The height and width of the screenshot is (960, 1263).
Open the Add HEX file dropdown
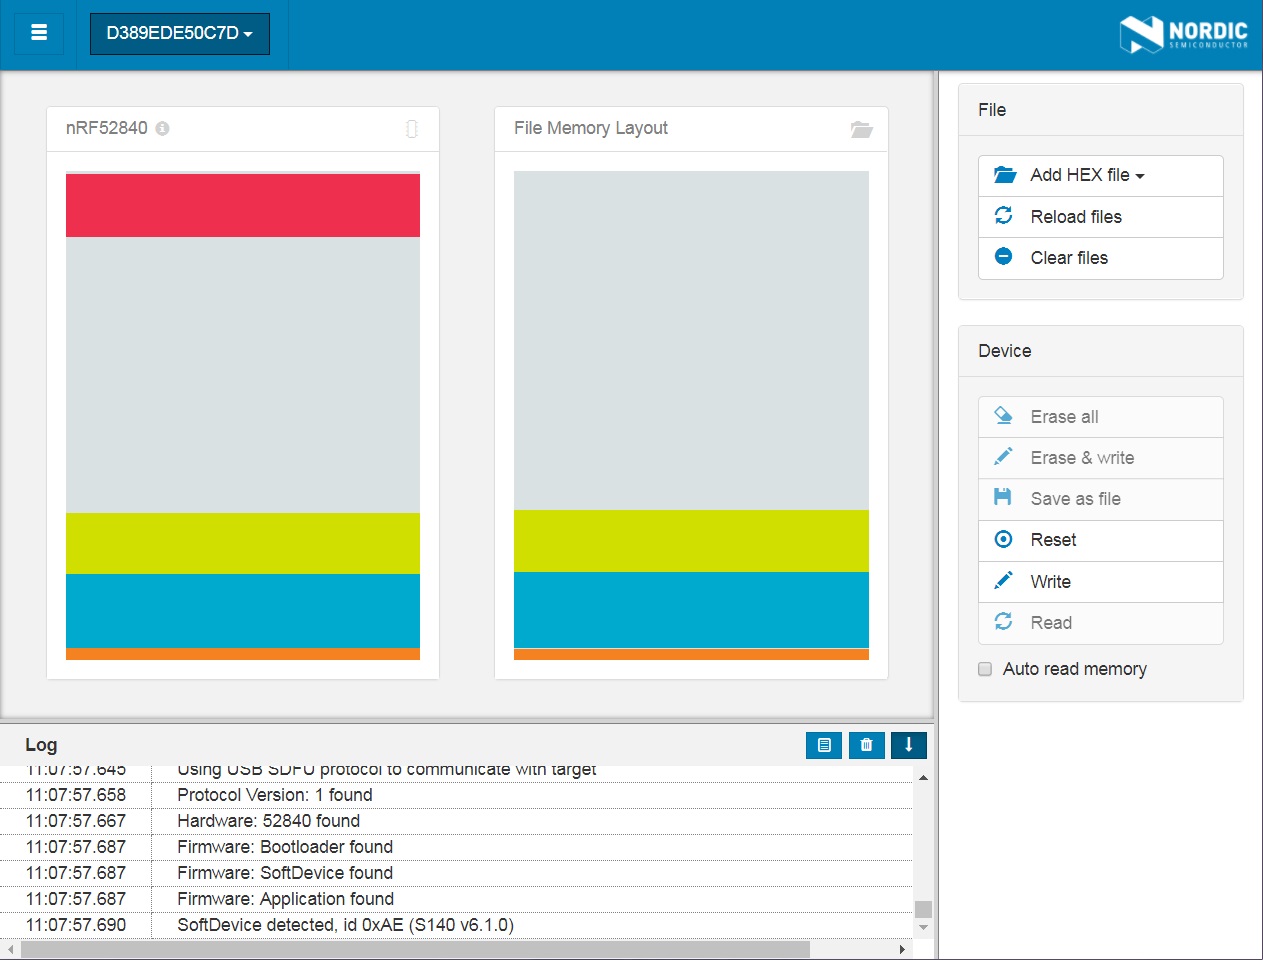(x=1101, y=175)
